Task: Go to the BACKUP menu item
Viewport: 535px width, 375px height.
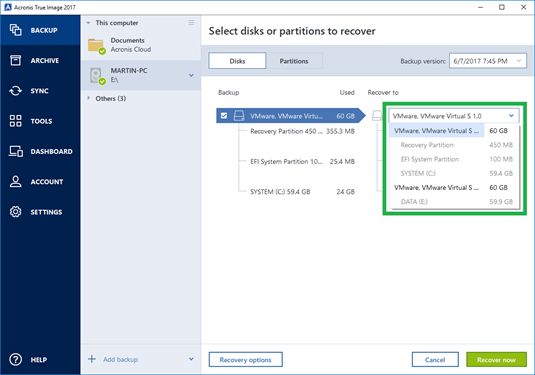Action: [40, 30]
